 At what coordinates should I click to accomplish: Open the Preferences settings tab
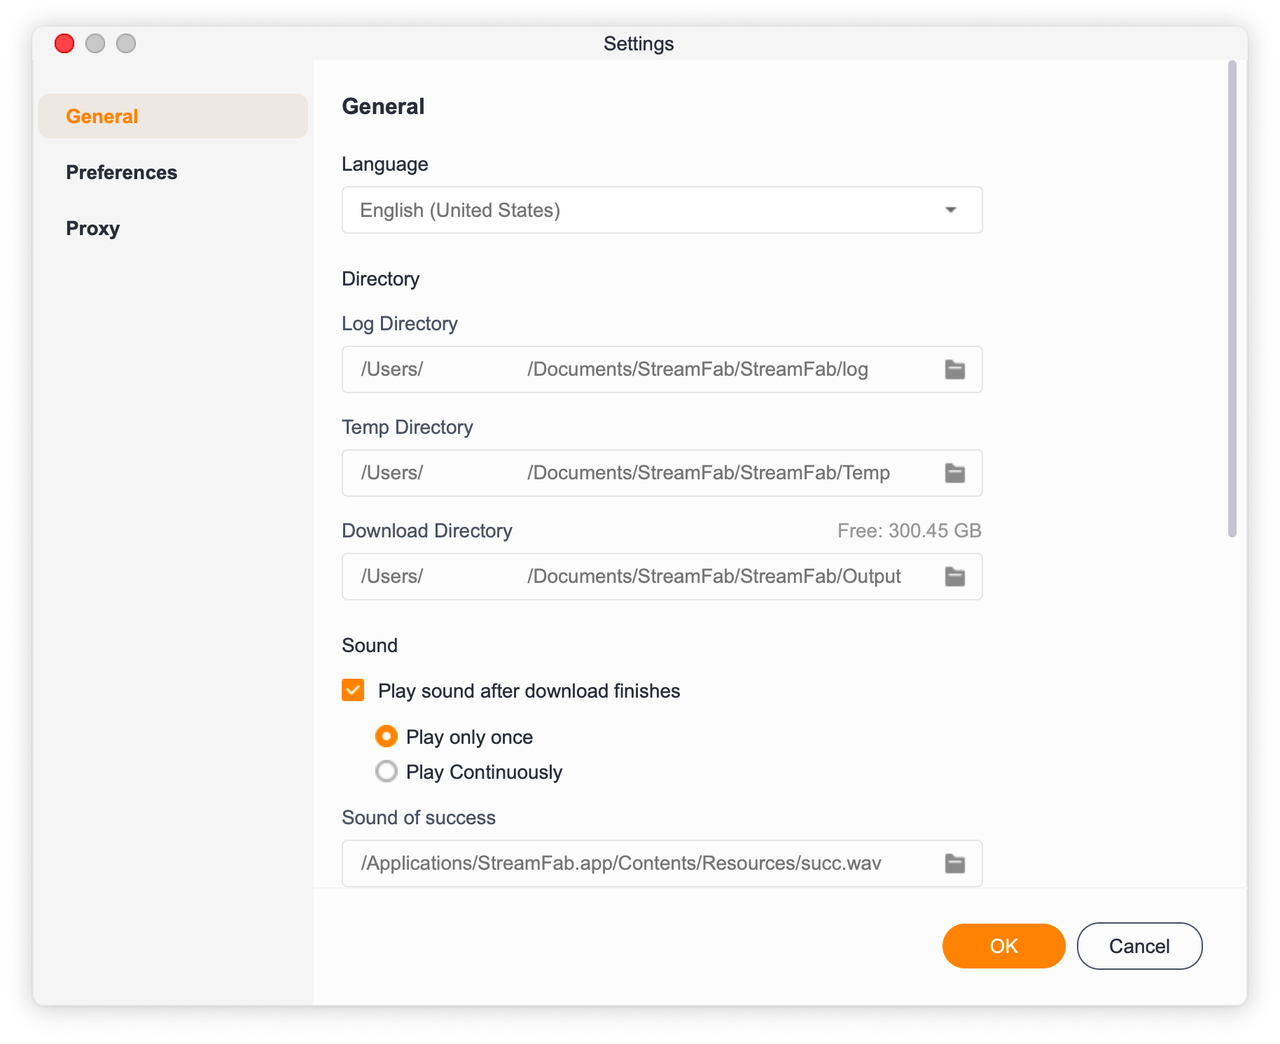tap(121, 173)
